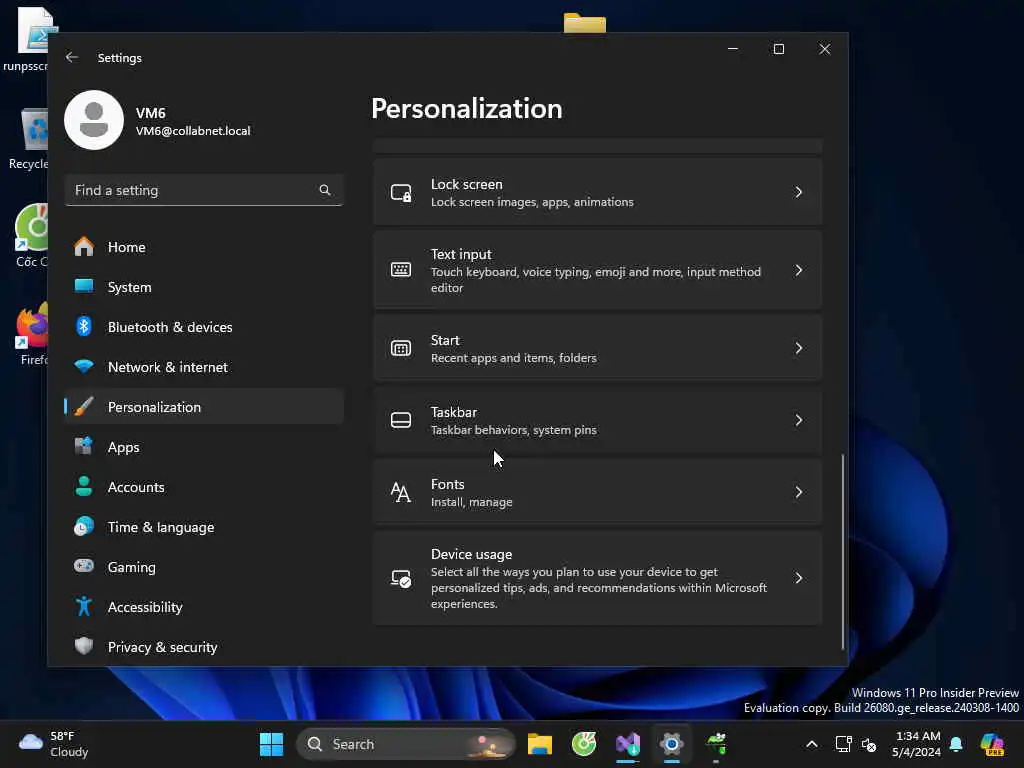Open File Explorer from the taskbar
This screenshot has width=1024, height=768.
(x=539, y=744)
